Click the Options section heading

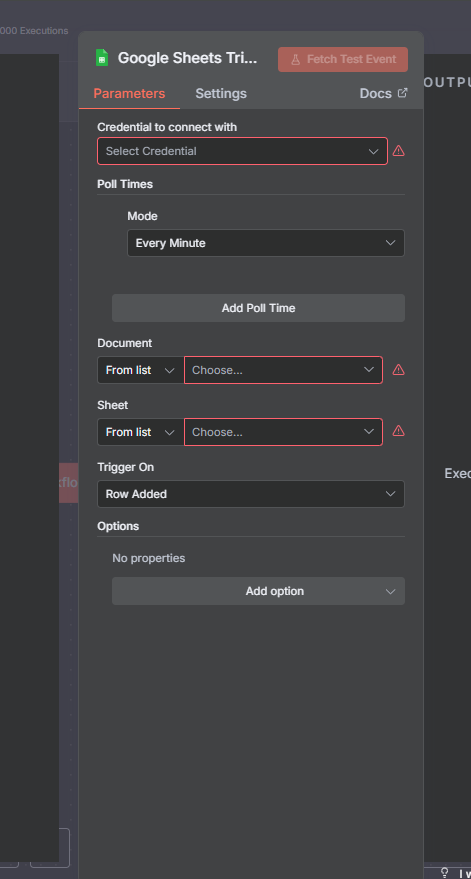click(118, 526)
